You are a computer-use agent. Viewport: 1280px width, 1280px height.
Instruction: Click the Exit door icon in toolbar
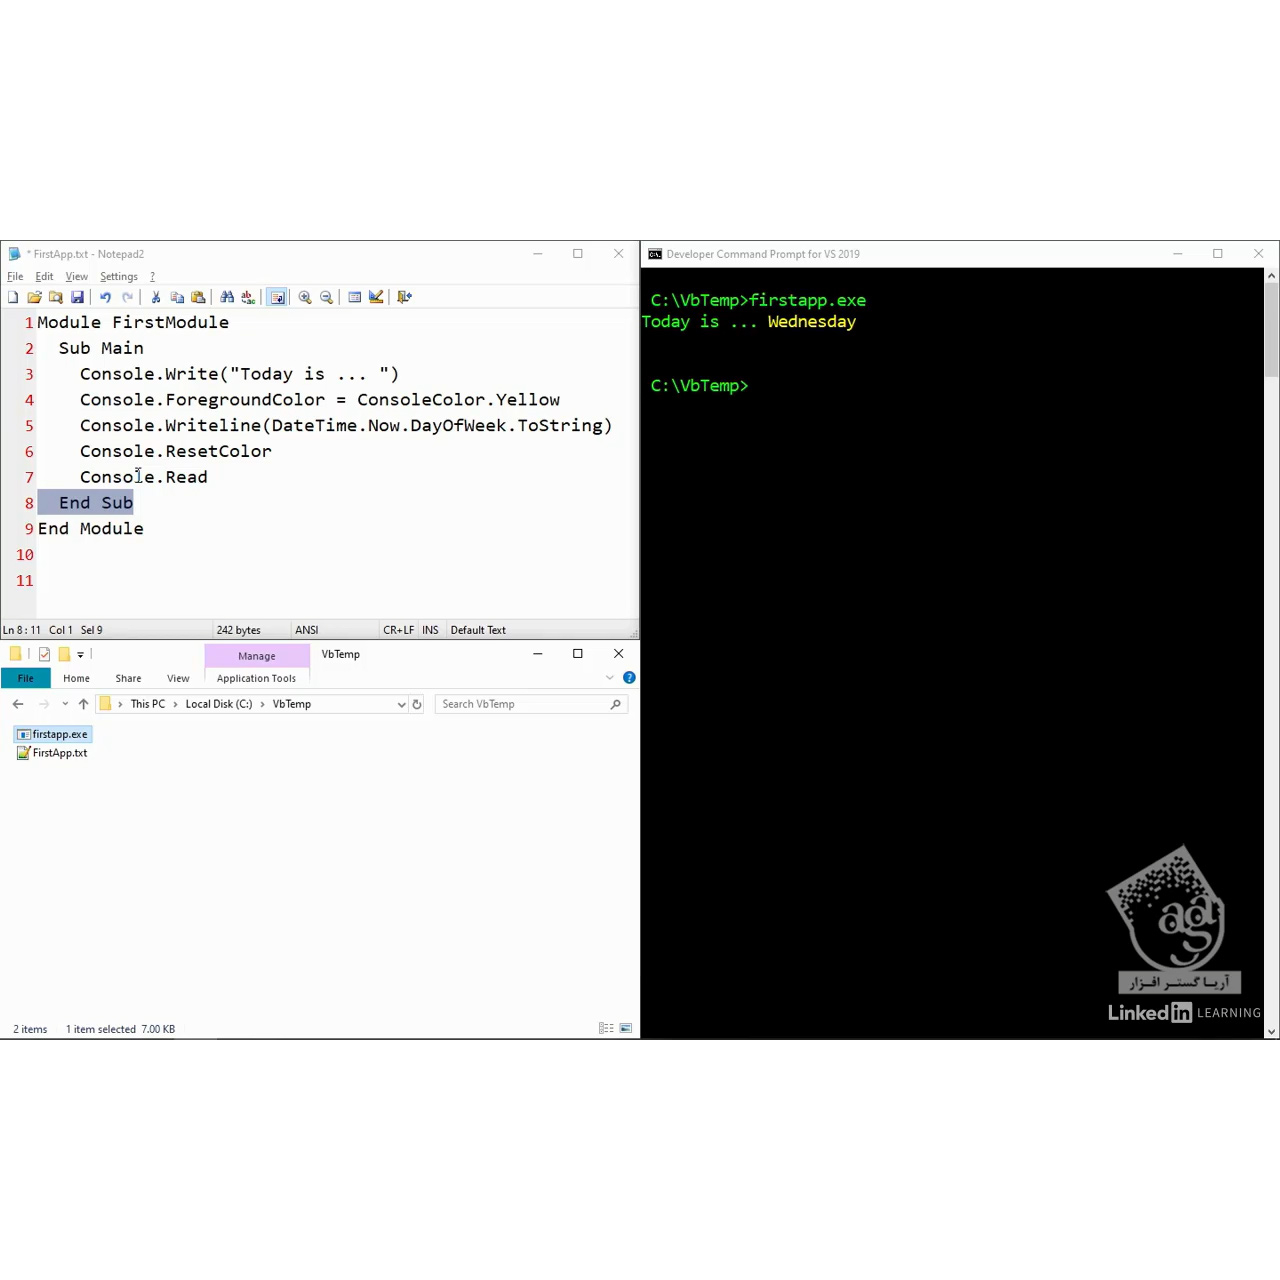coord(404,297)
